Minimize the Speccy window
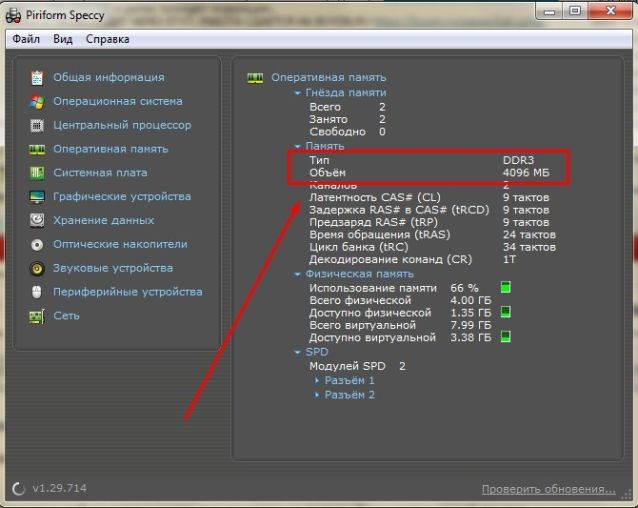The height and width of the screenshot is (508, 638). pos(549,11)
